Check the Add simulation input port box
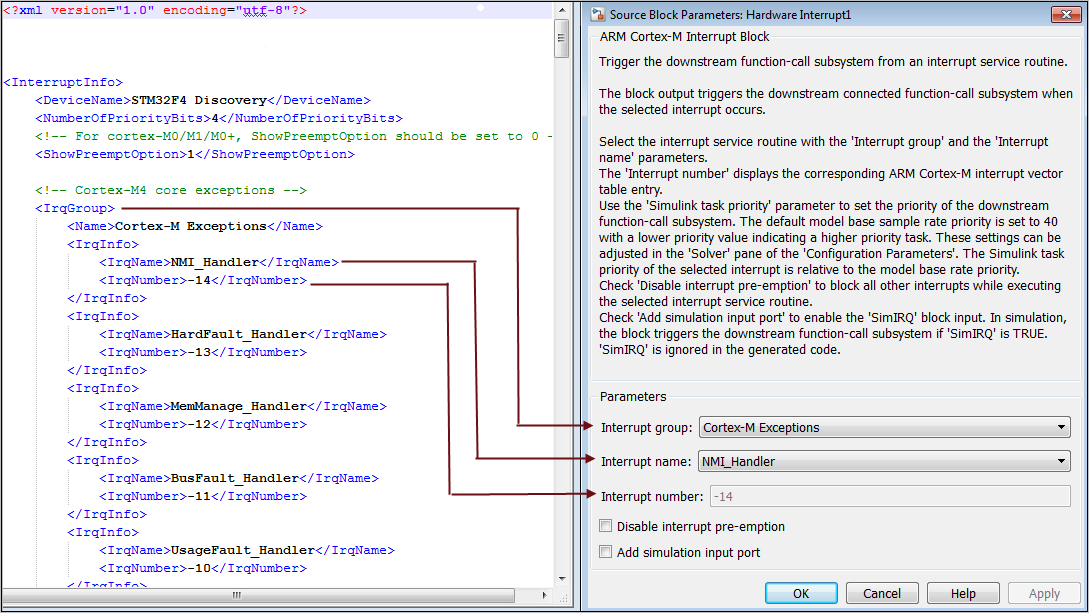The width and height of the screenshot is (1089, 613). 606,552
